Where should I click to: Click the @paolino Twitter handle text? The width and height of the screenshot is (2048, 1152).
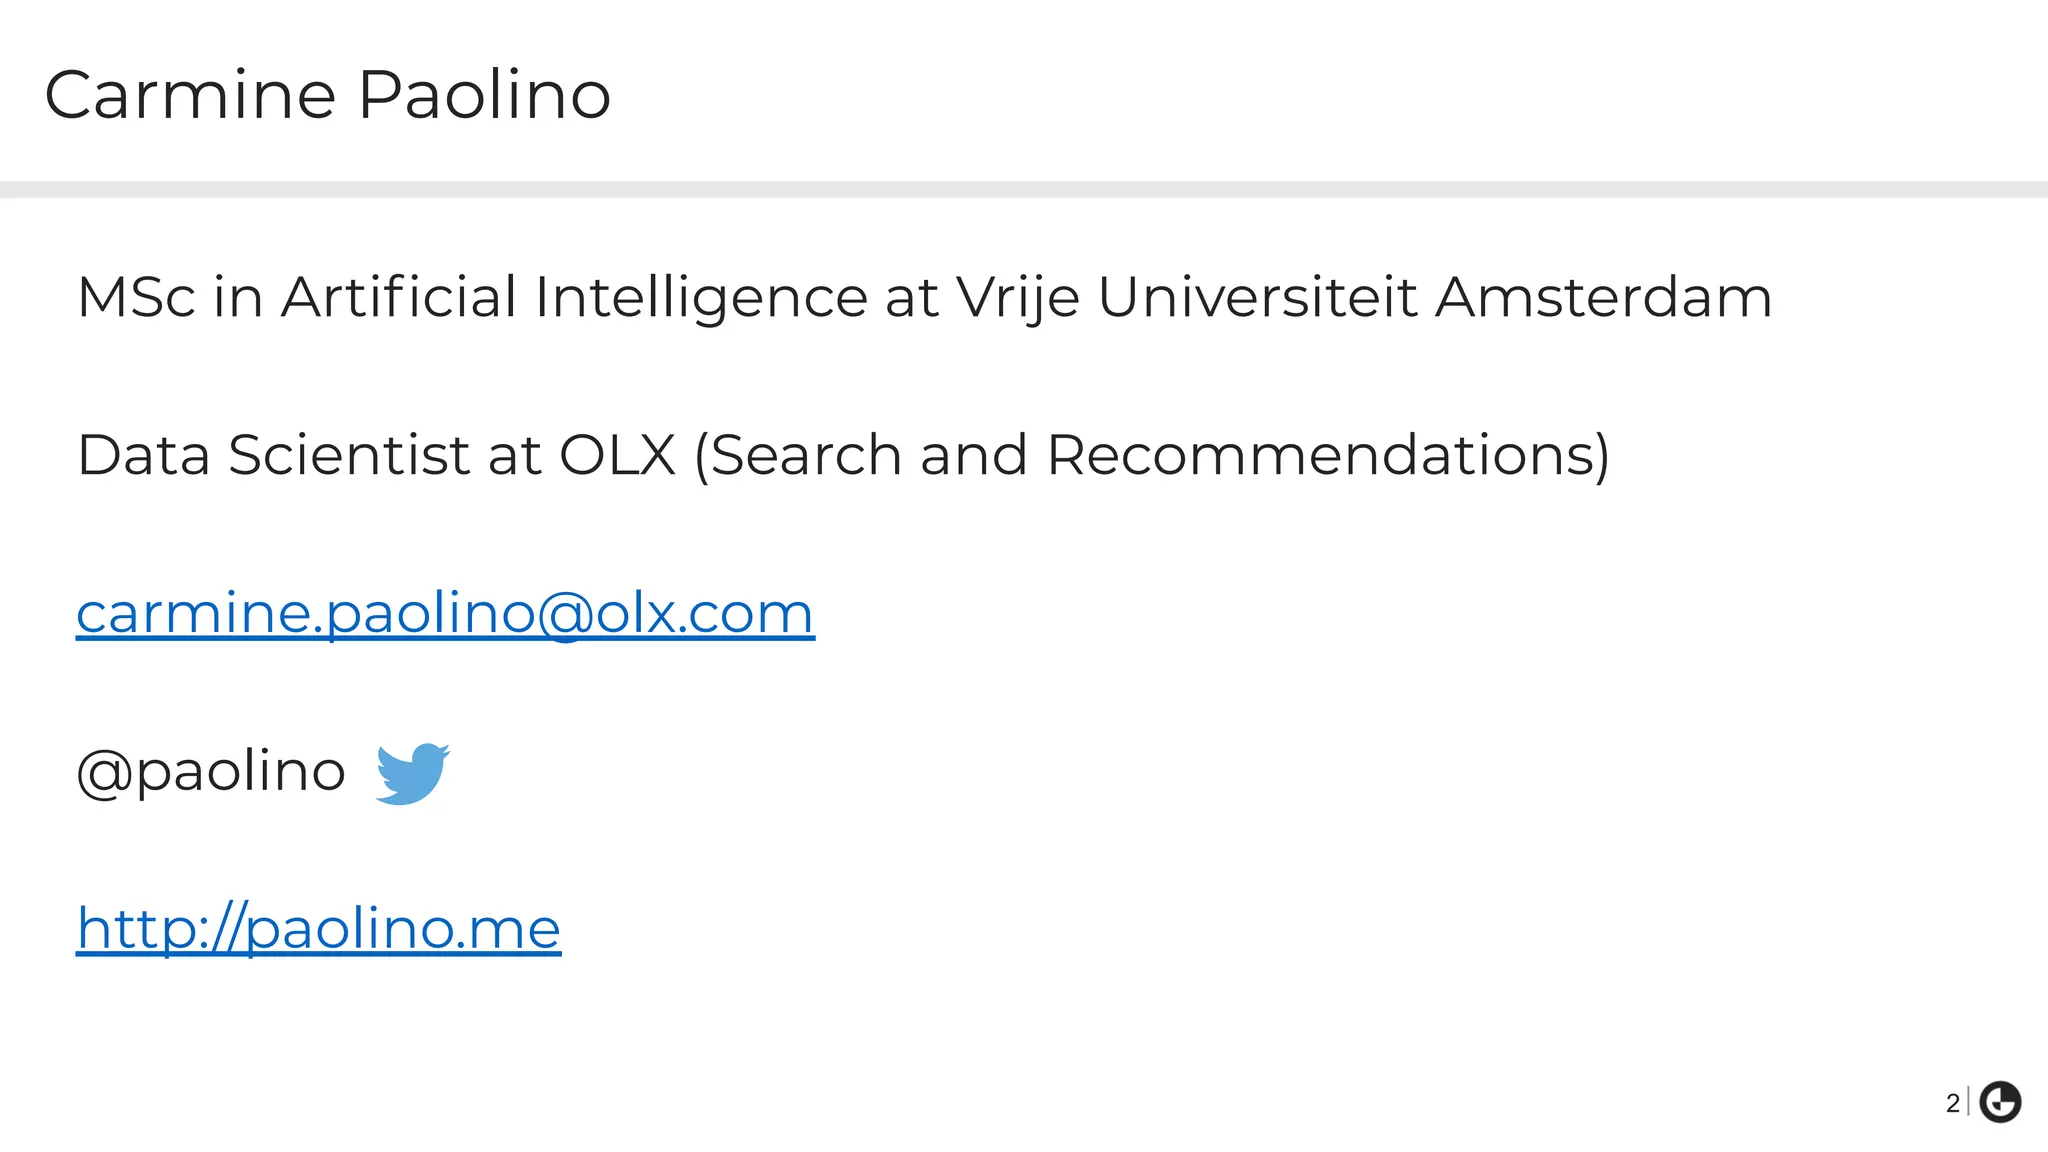click(x=211, y=772)
